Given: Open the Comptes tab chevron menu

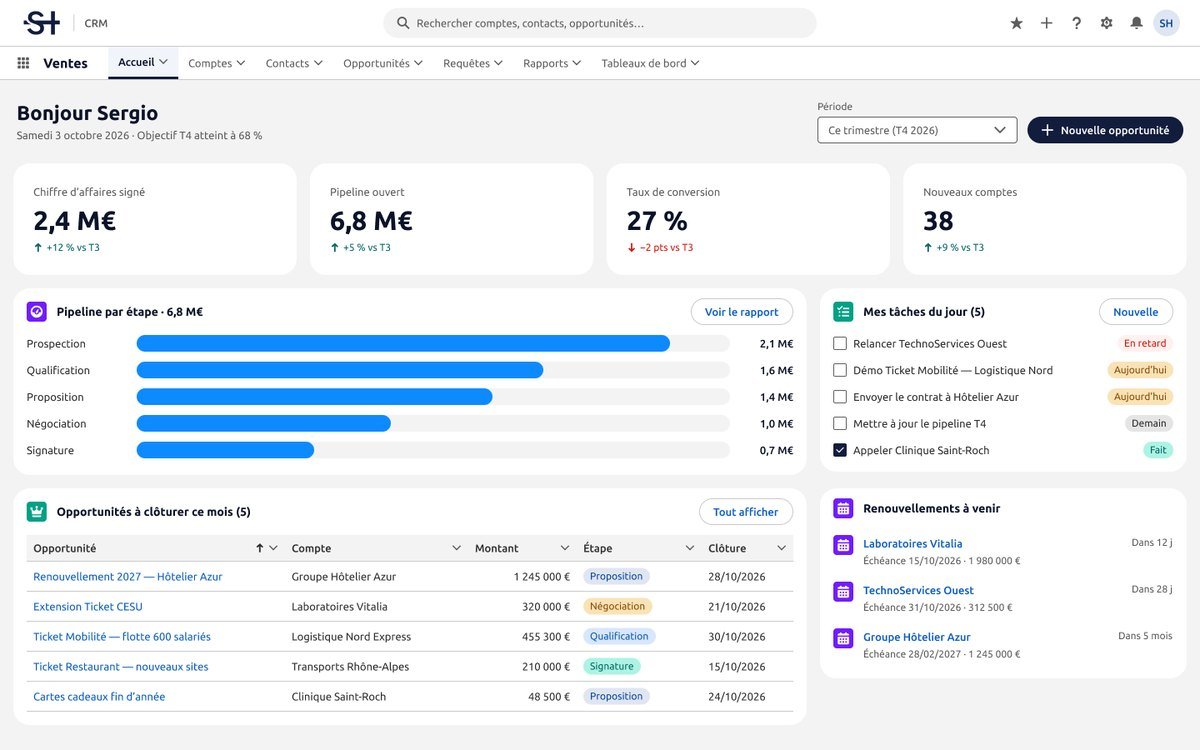Looking at the screenshot, I should (x=241, y=63).
